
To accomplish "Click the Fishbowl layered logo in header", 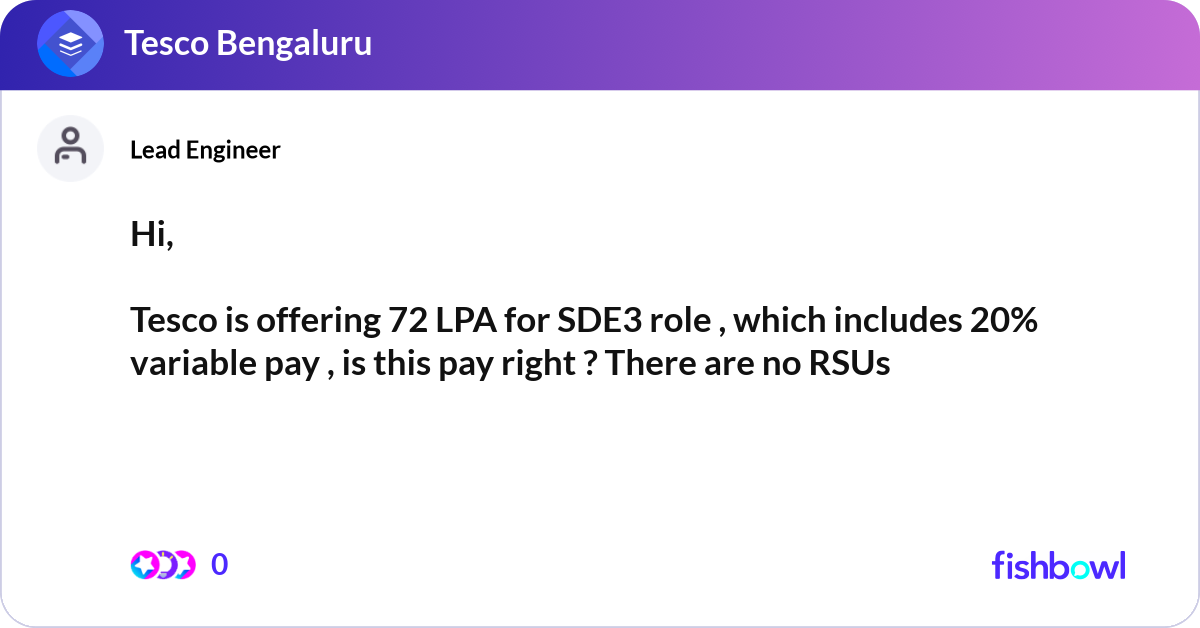I will point(71,45).
